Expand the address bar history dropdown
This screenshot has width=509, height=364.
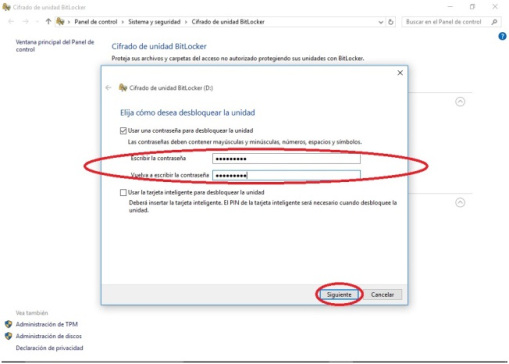[381, 22]
